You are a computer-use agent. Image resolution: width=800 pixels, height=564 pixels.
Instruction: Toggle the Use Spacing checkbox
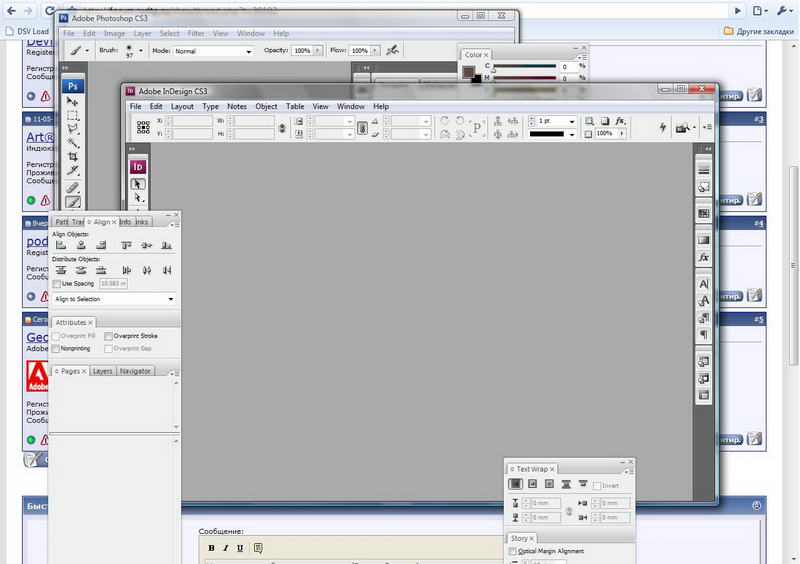57,284
